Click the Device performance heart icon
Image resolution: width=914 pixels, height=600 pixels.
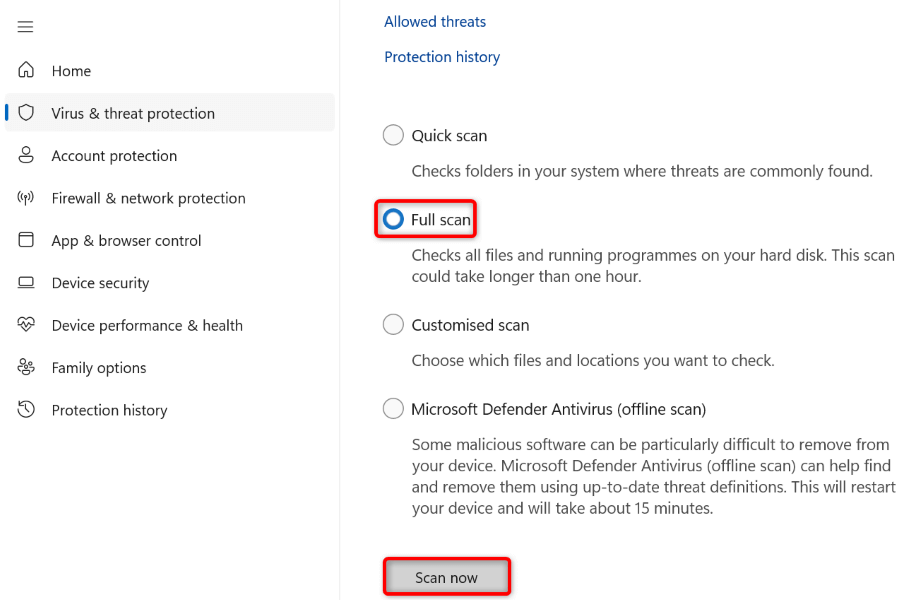(27, 325)
